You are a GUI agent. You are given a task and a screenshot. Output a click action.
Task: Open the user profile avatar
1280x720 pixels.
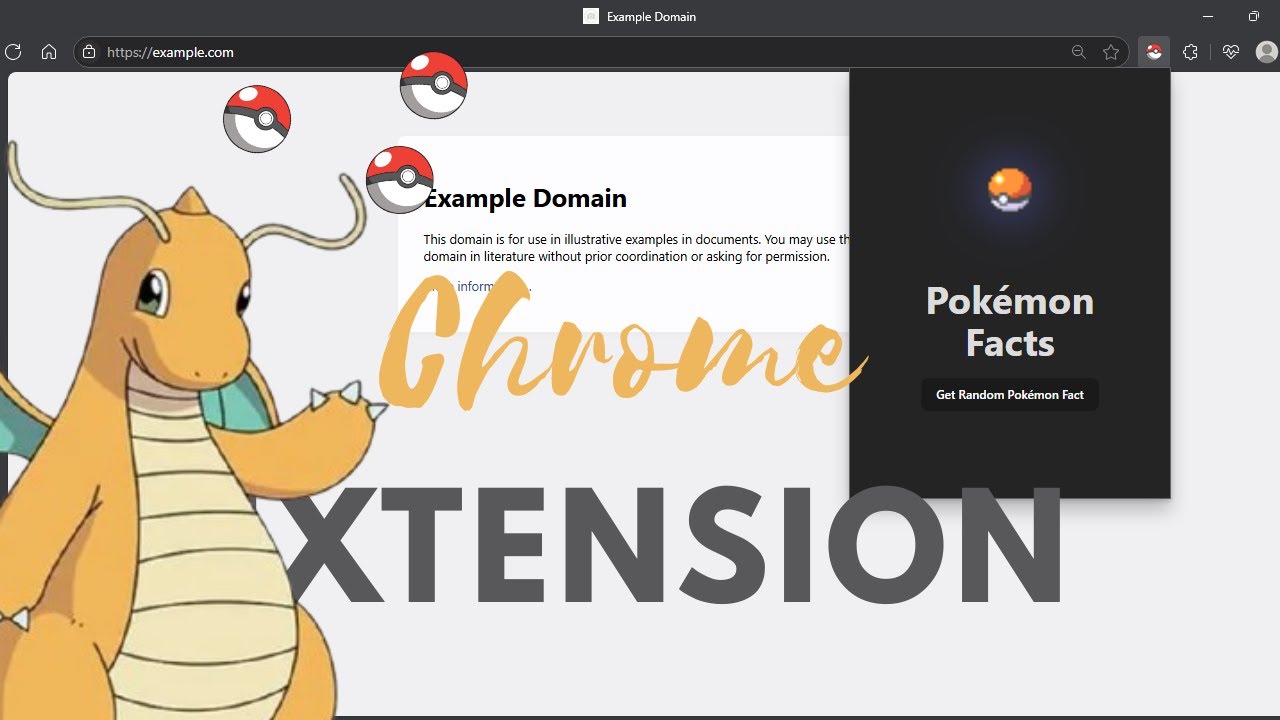click(1267, 52)
